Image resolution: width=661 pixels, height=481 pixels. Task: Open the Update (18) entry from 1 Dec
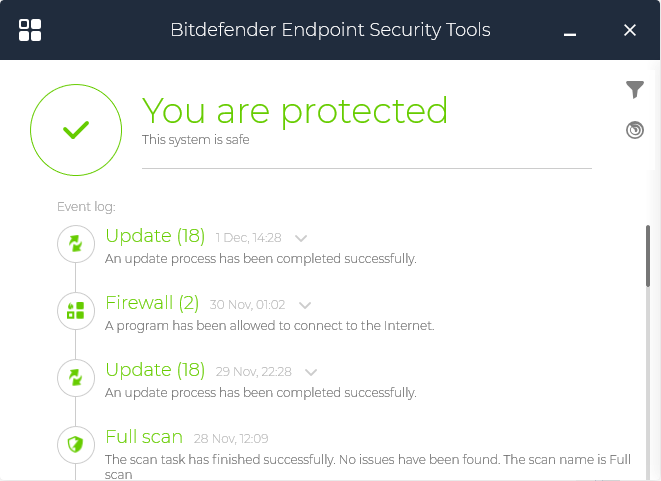pos(155,236)
